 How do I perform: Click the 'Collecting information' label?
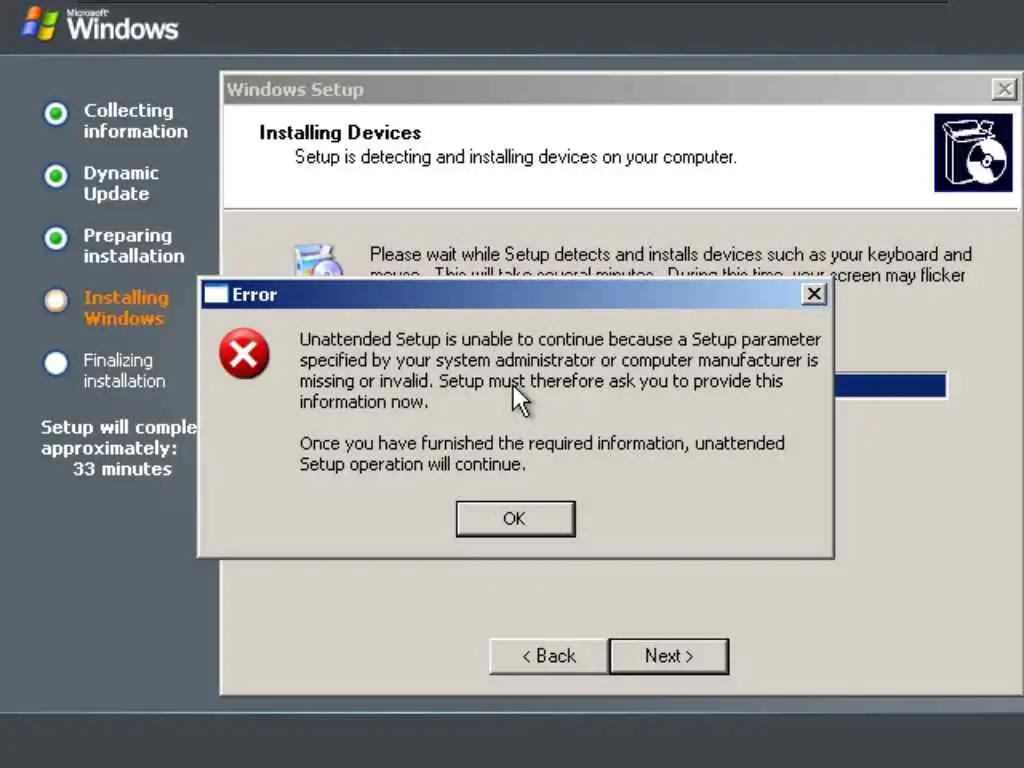click(x=135, y=121)
